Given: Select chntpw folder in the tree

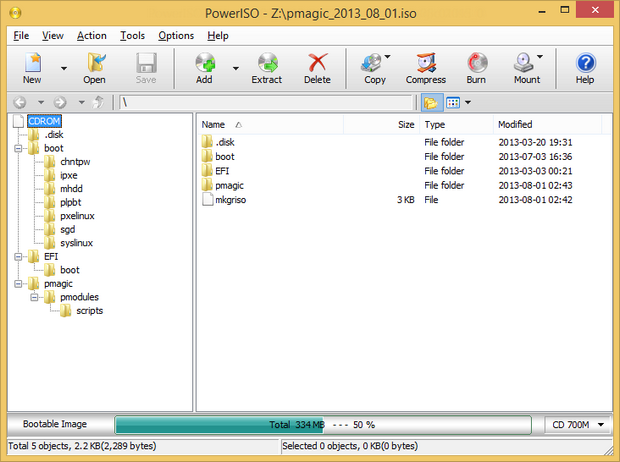Looking at the screenshot, I should pyautogui.click(x=75, y=162).
